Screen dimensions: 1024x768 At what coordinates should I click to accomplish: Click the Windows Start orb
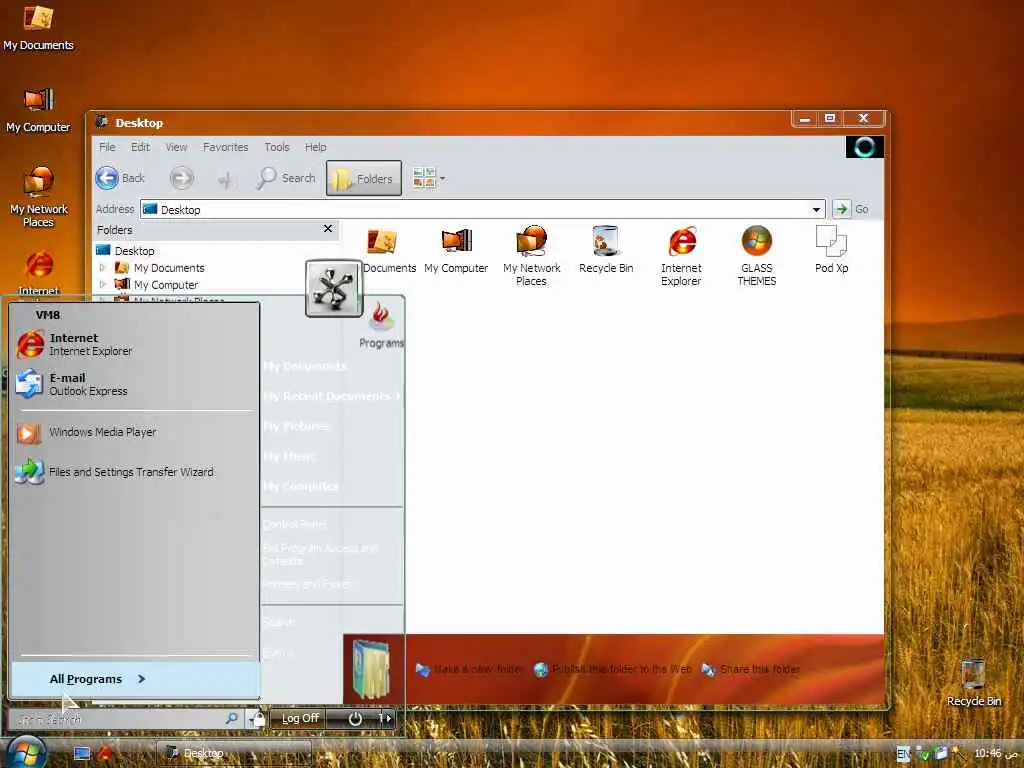click(x=25, y=753)
